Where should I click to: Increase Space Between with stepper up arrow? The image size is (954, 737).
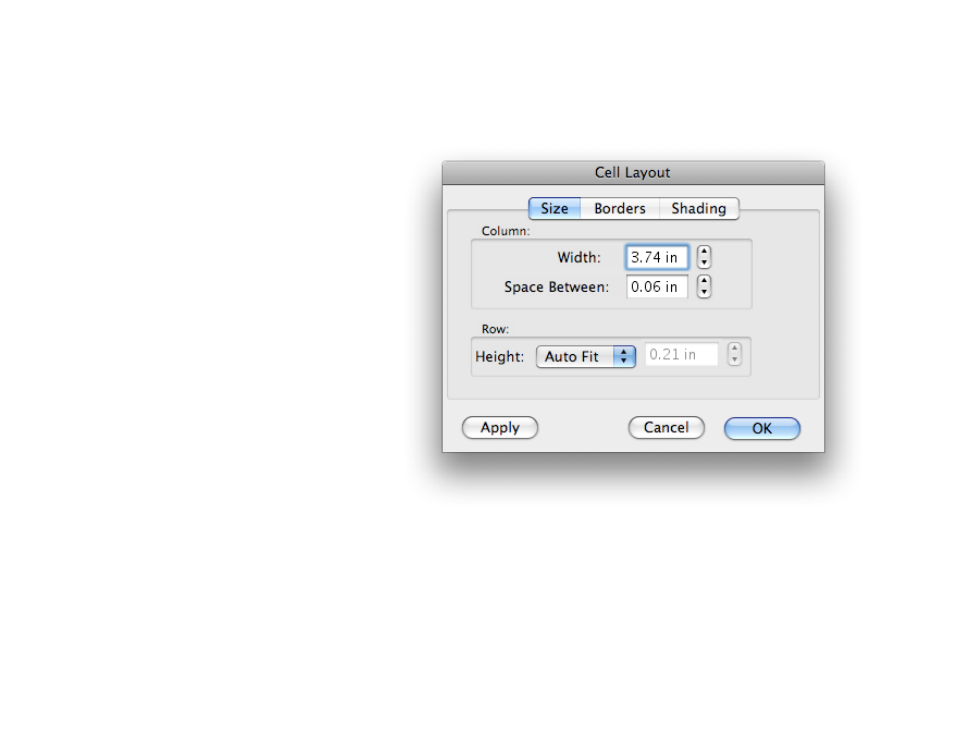[x=704, y=281]
